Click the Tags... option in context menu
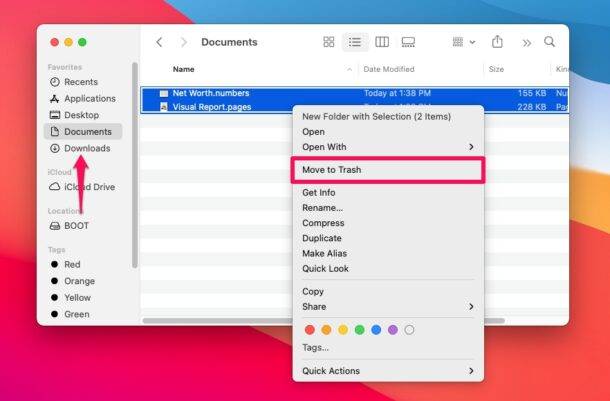Viewport: 610px width, 401px height. (315, 348)
